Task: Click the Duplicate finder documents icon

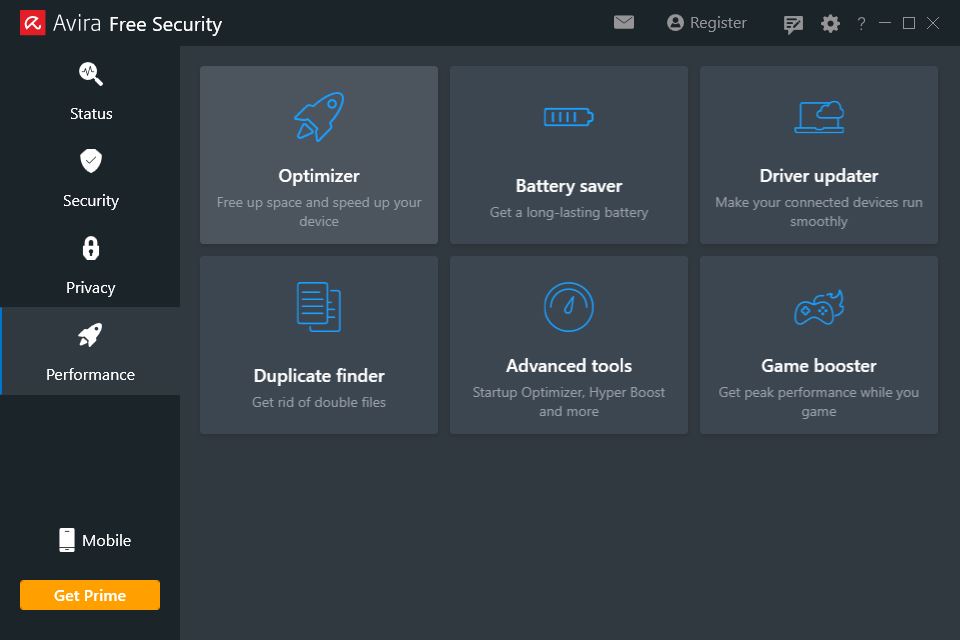Action: [x=319, y=307]
